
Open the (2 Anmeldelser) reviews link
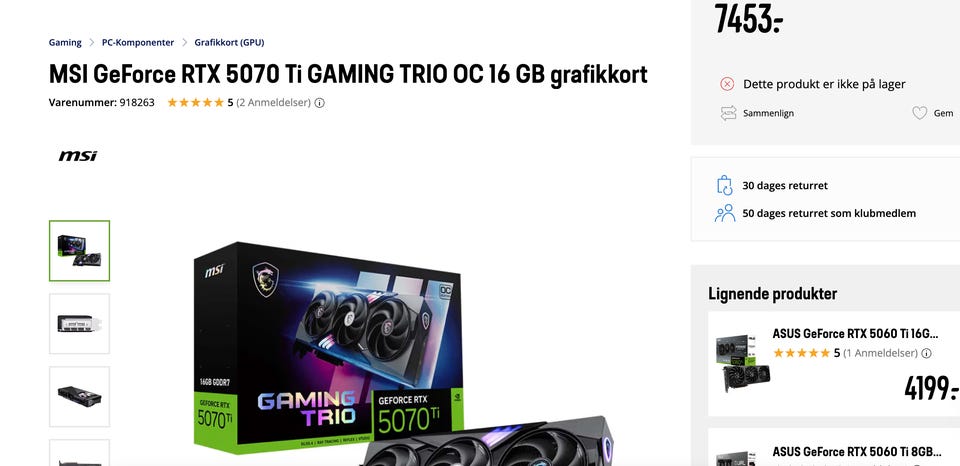[274, 103]
